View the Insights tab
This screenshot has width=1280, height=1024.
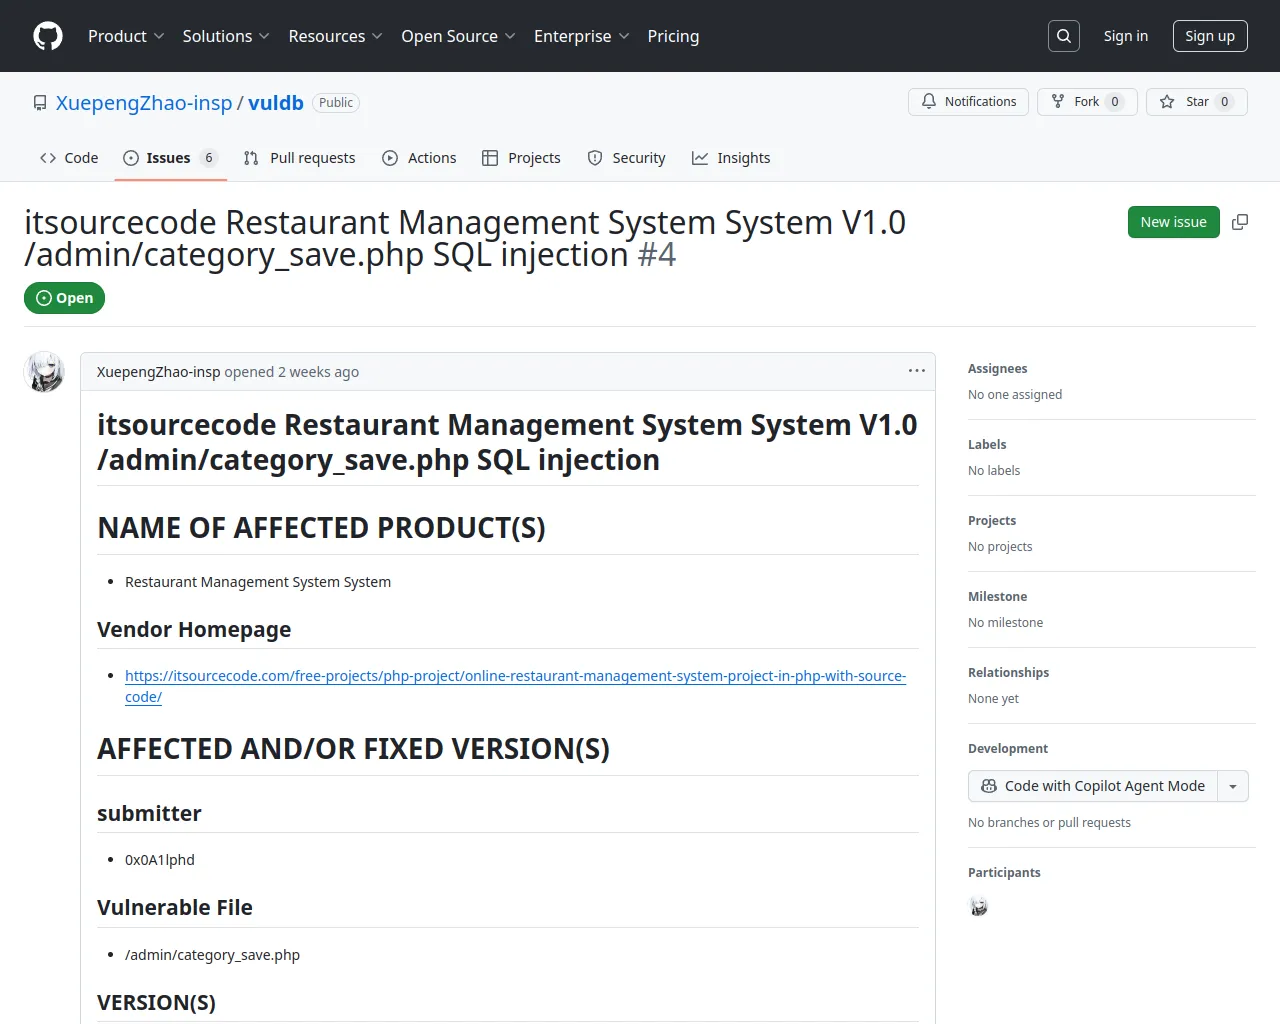pos(731,158)
